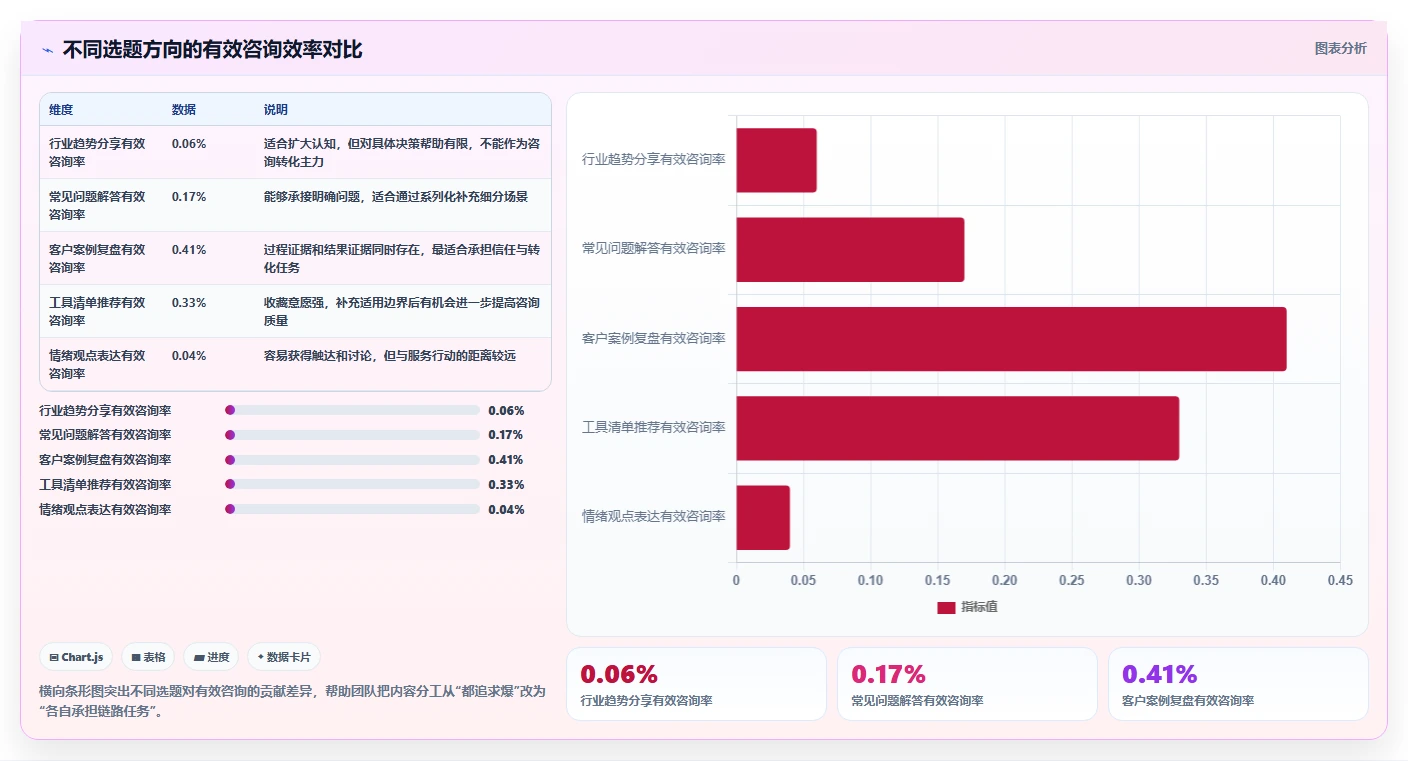Image resolution: width=1408 pixels, height=761 pixels.
Task: Toggle the 指标值 legend entry
Action: (x=967, y=607)
